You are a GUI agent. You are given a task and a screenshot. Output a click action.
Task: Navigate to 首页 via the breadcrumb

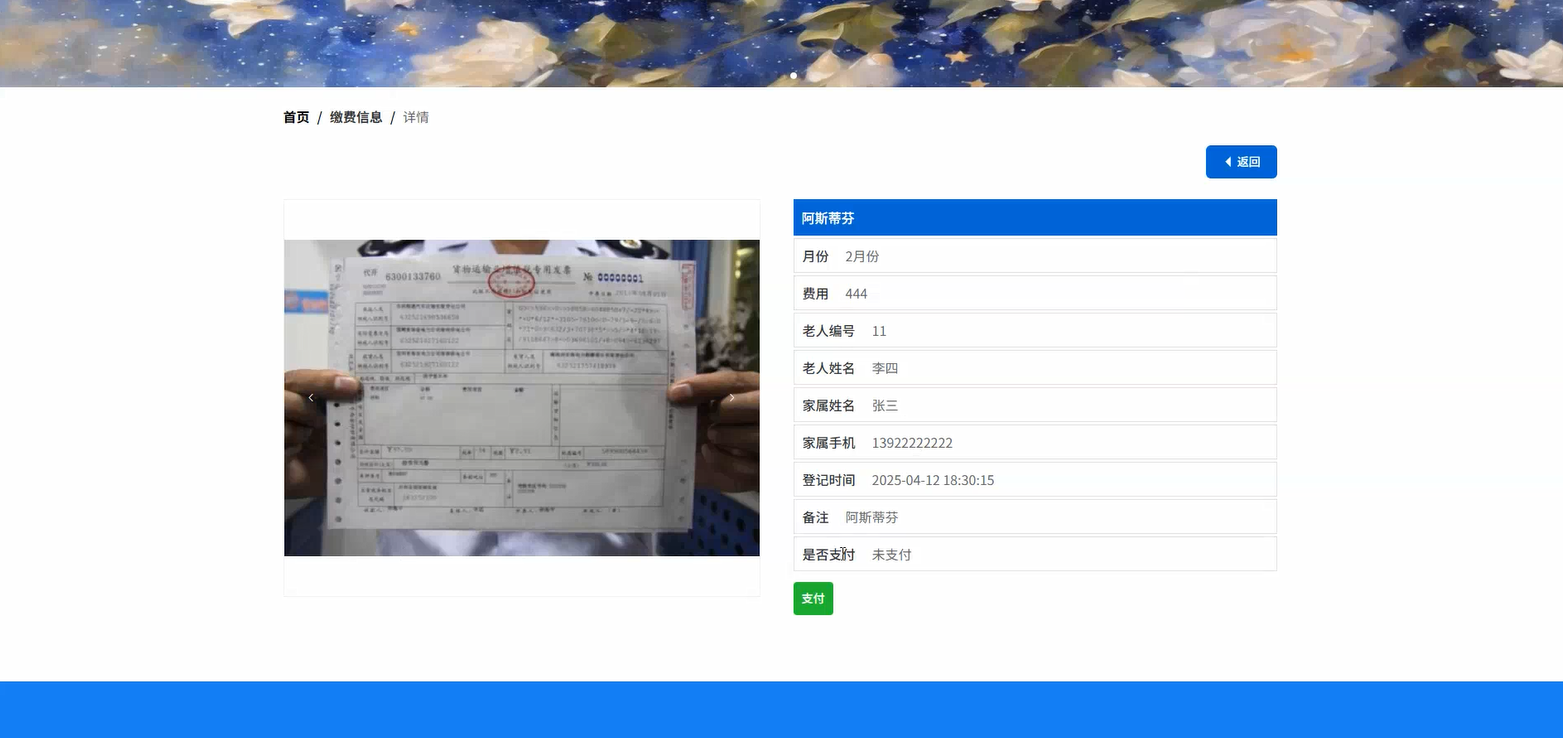(295, 117)
